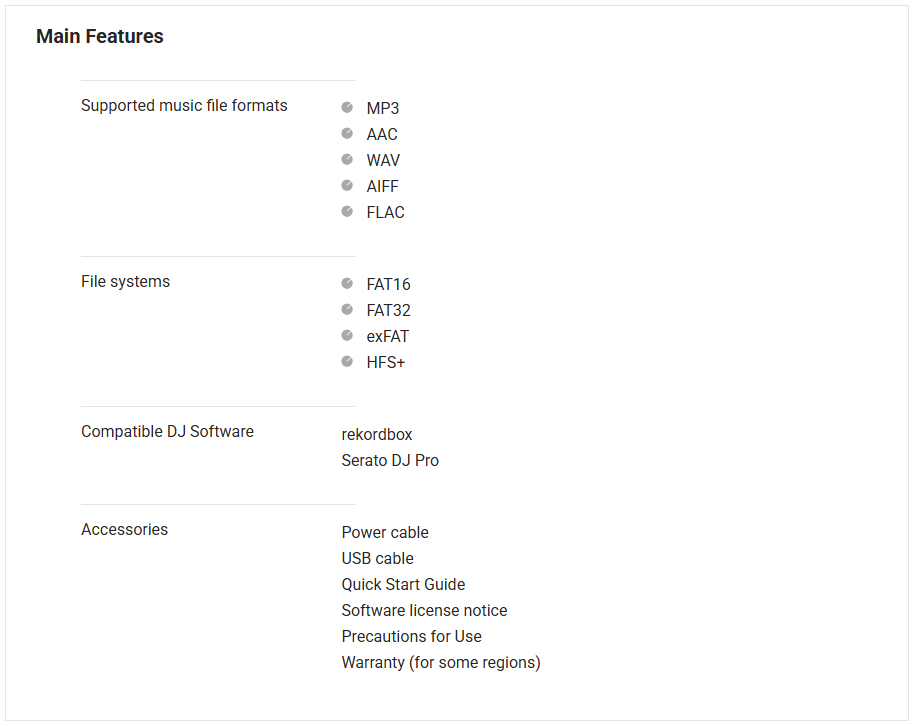Viewport: 916px width, 726px height.
Task: Select the bullet icon beside FAT32
Action: [347, 309]
